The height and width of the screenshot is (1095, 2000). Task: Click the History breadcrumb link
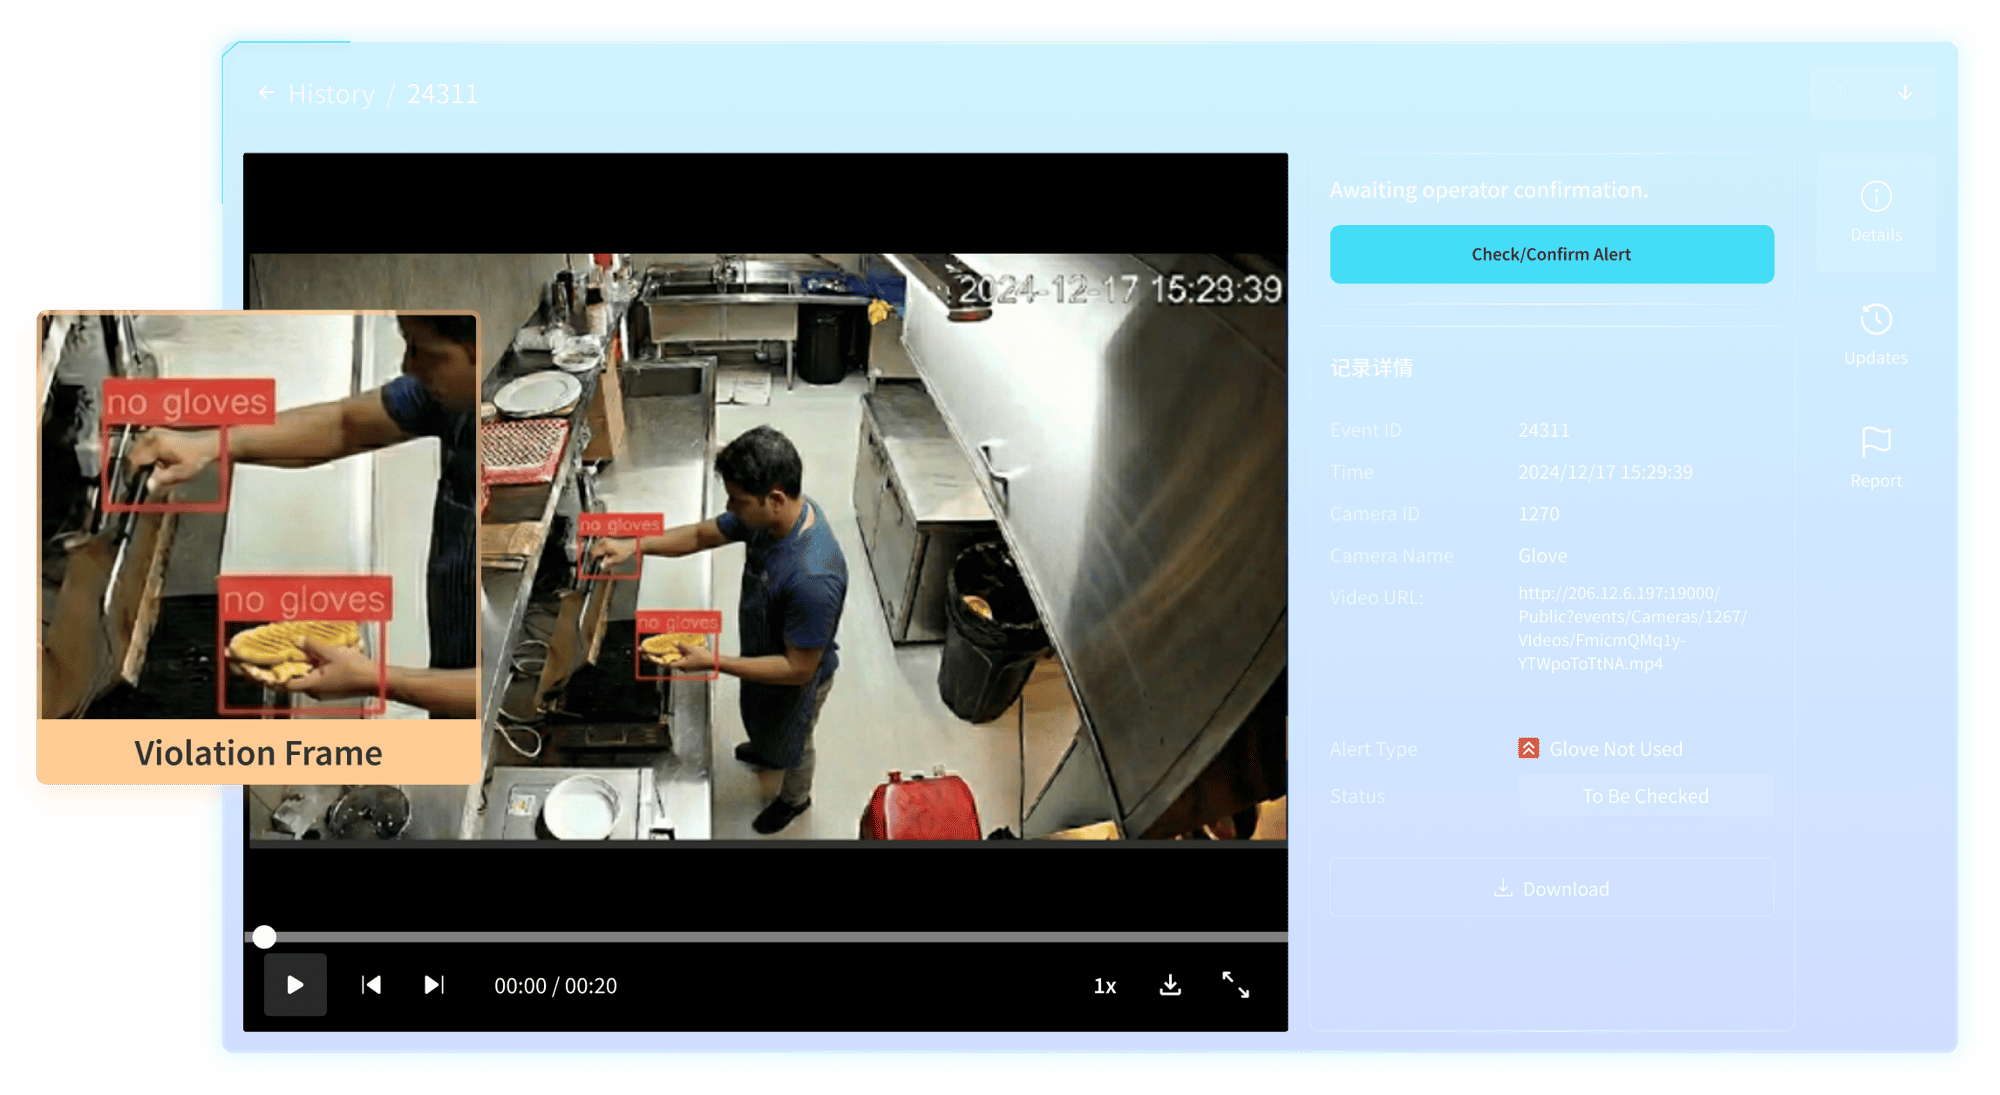[x=331, y=94]
